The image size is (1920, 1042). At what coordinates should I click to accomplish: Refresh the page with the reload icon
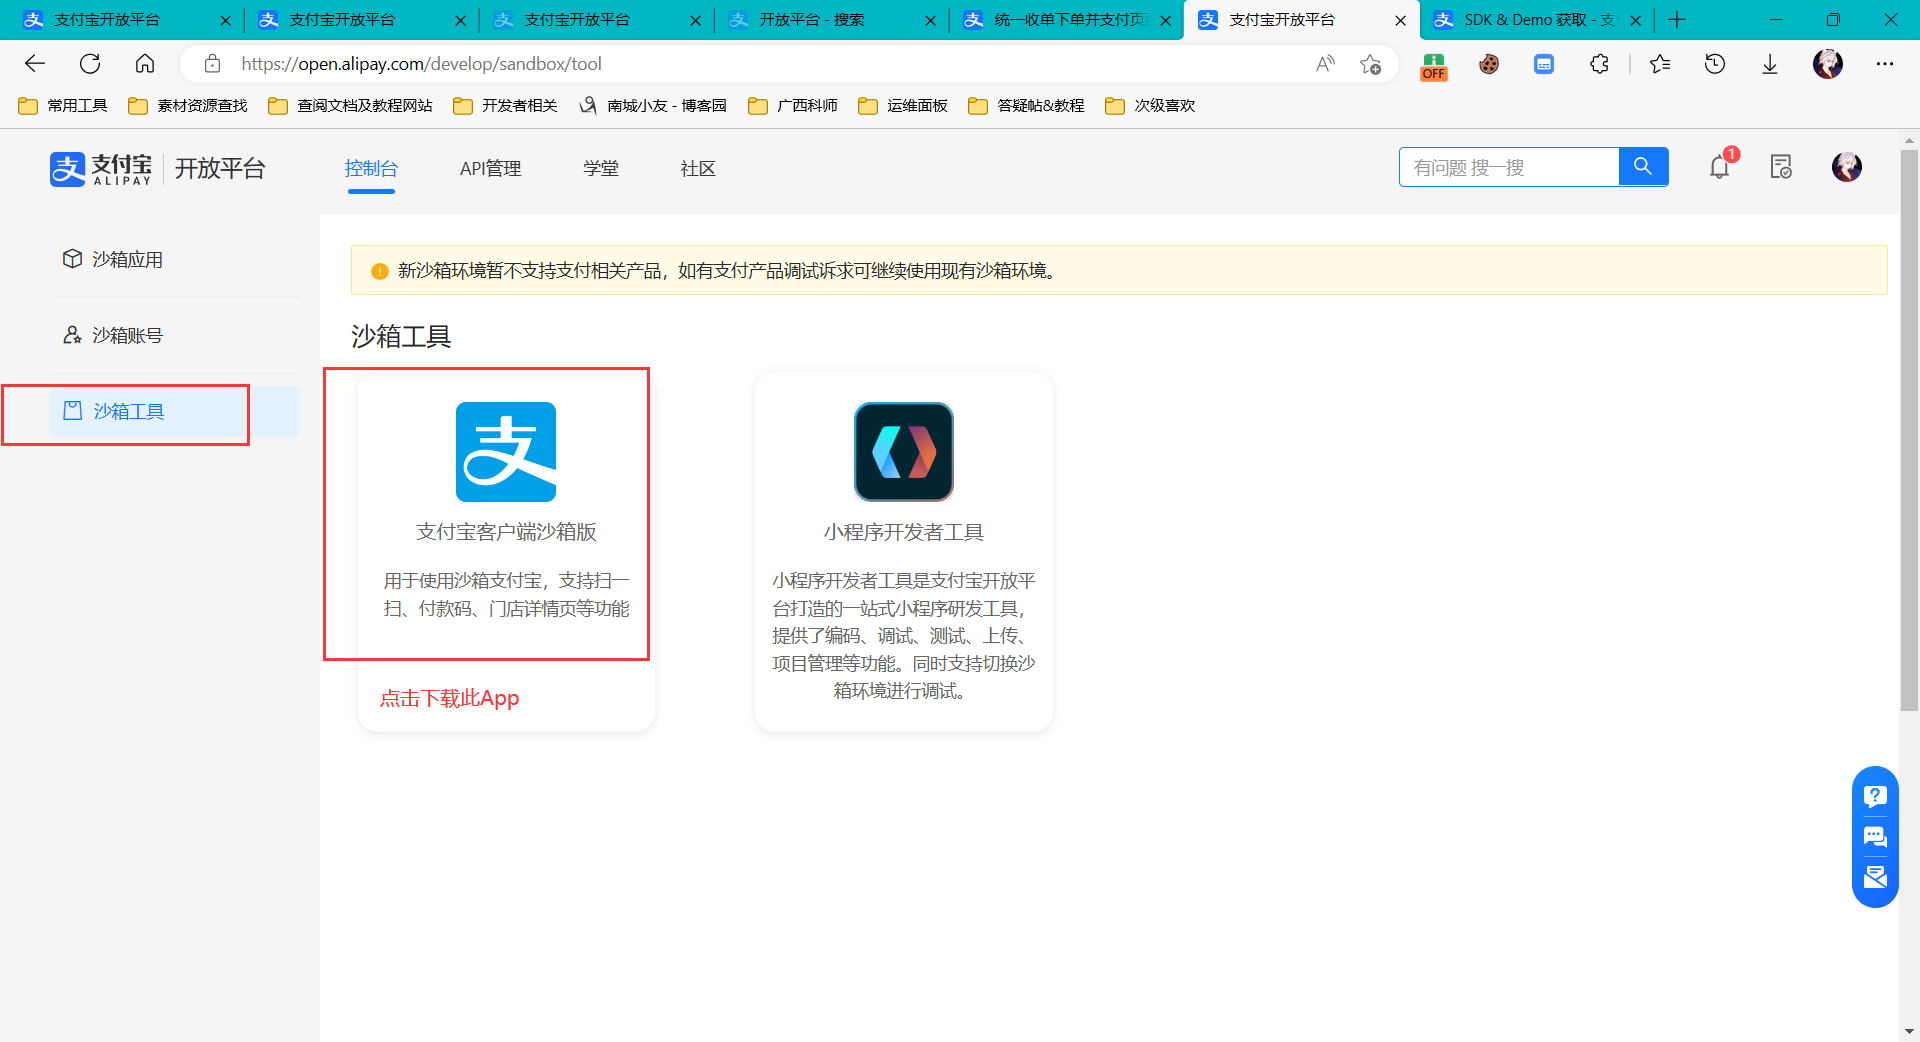(90, 64)
